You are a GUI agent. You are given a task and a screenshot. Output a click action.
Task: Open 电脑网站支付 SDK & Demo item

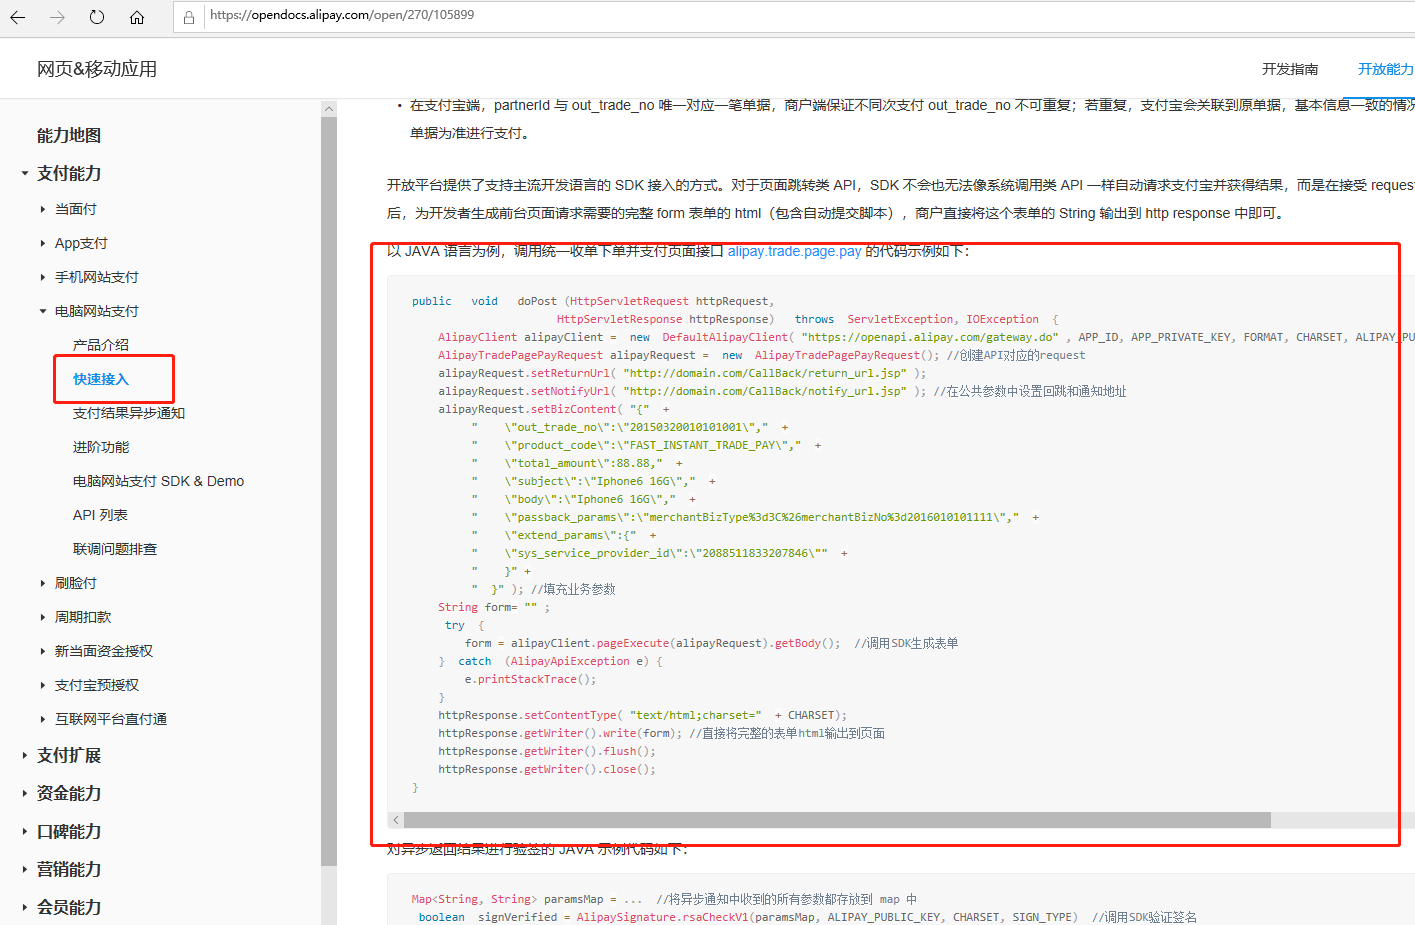coord(158,481)
